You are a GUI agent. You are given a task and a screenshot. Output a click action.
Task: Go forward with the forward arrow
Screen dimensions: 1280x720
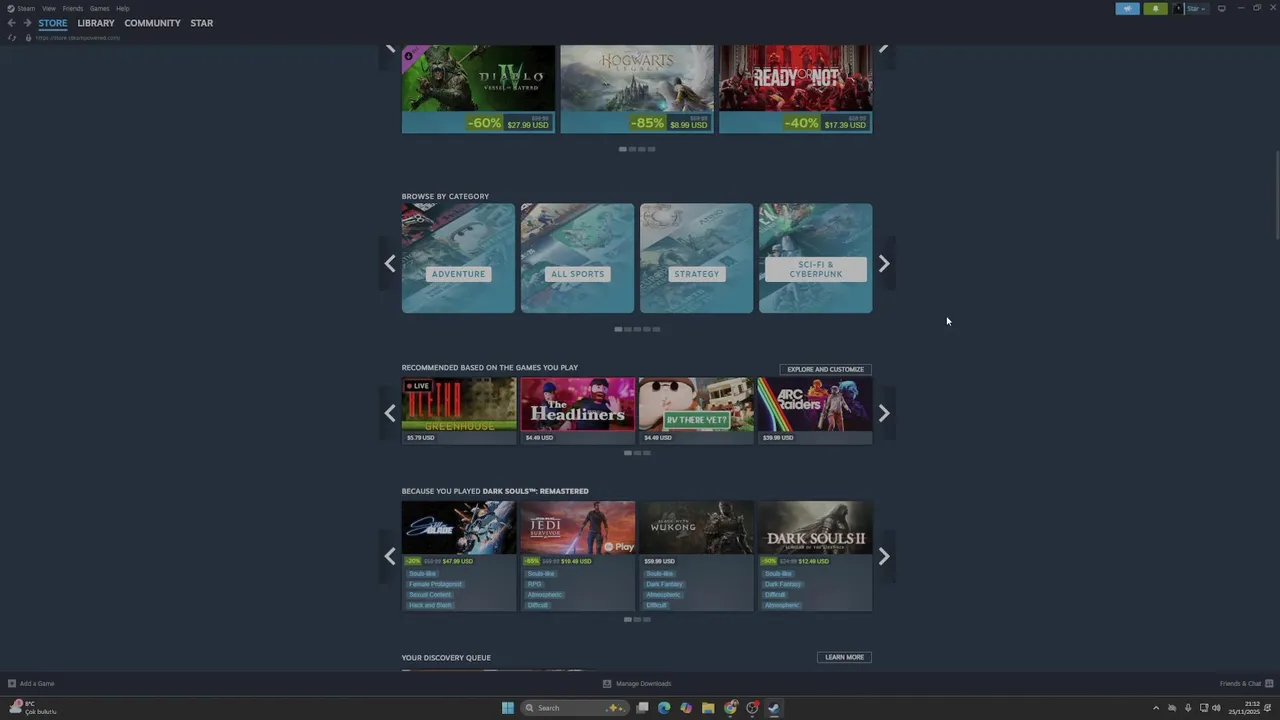click(27, 23)
